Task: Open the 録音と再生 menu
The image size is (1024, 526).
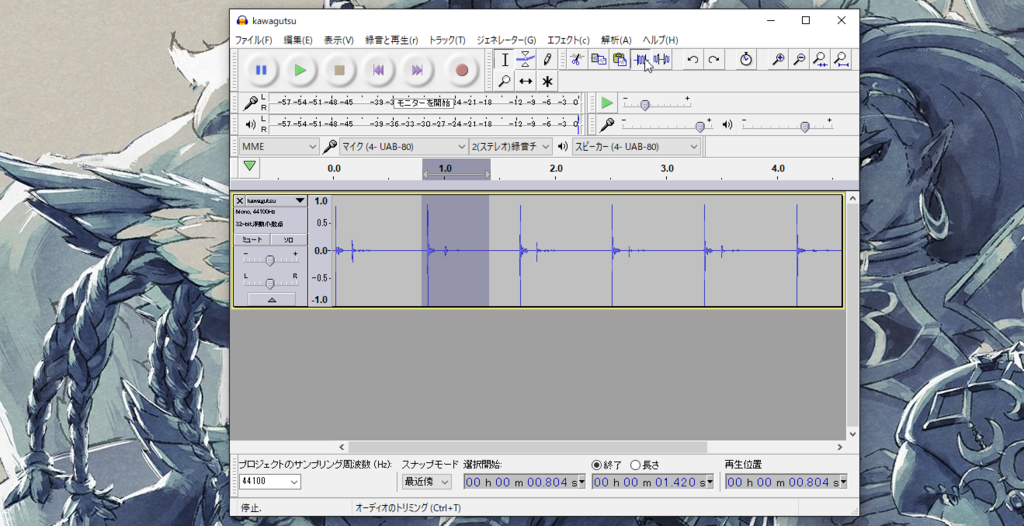Action: click(x=392, y=40)
